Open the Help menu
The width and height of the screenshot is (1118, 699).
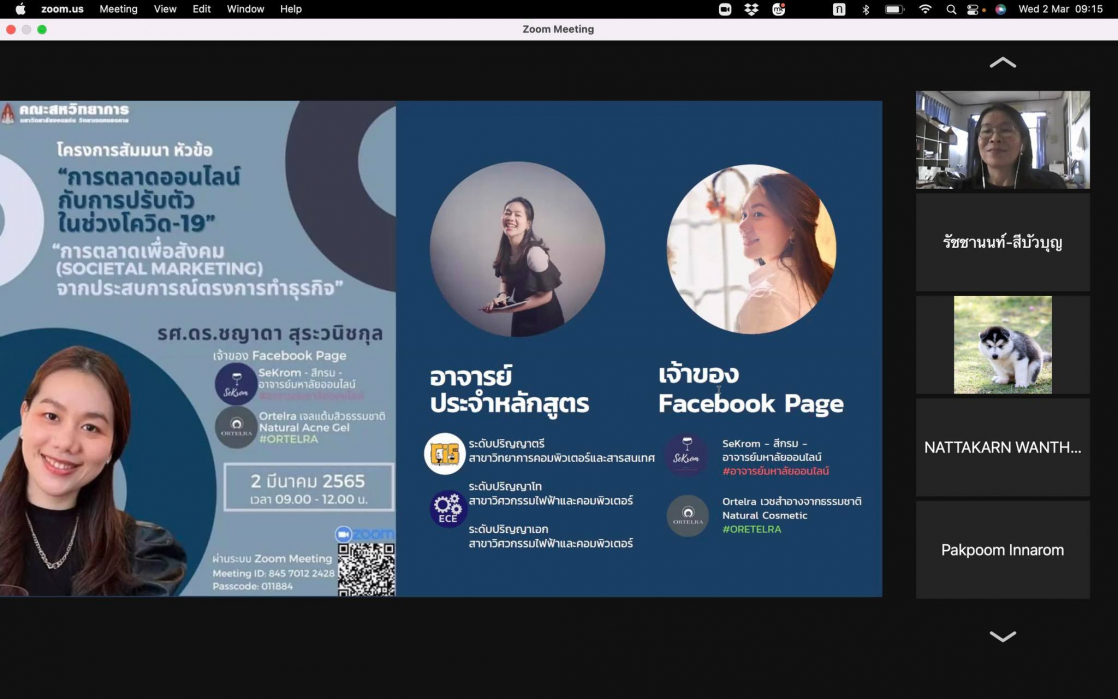coord(291,9)
